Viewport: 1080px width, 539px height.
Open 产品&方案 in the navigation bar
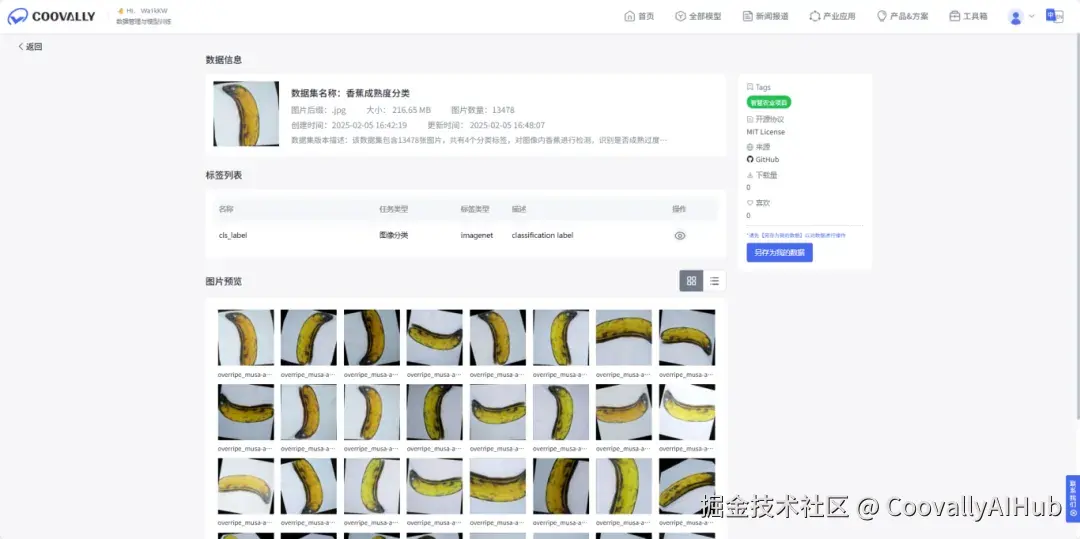coord(902,17)
